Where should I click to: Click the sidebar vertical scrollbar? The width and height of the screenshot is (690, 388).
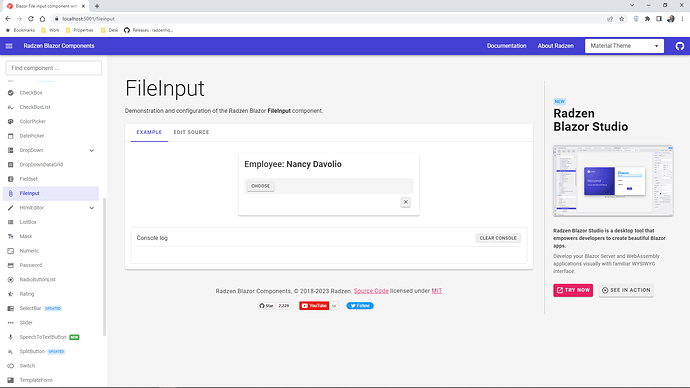pos(104,267)
